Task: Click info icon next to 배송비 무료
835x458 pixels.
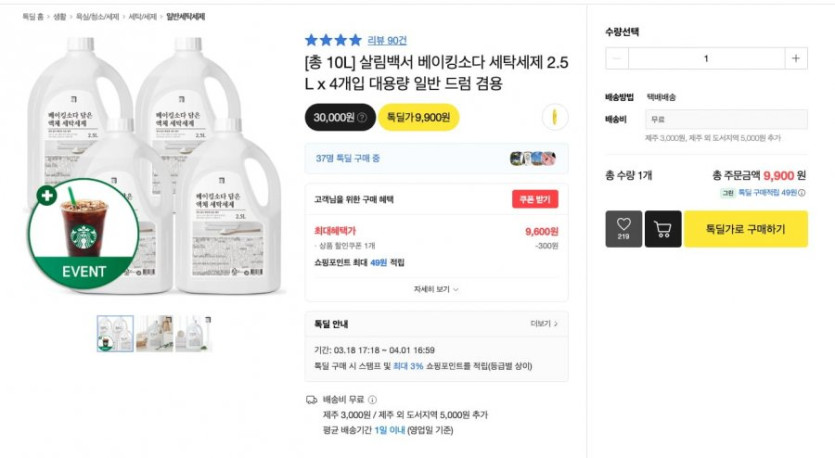Action: 373,400
